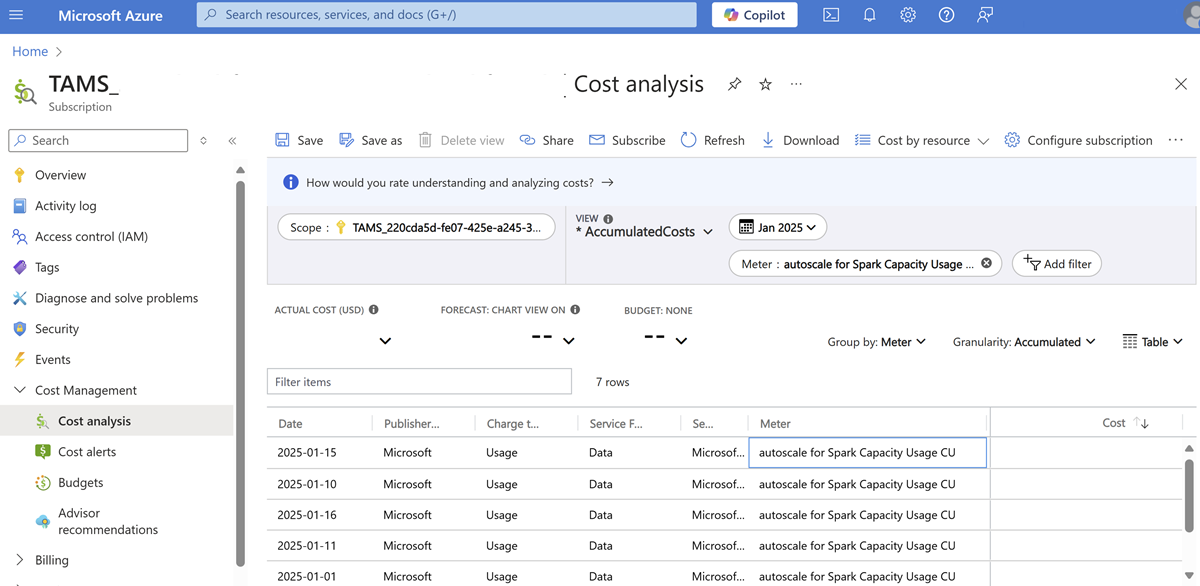Open the Azure portal hamburger menu
The width and height of the screenshot is (1200, 586).
16,15
